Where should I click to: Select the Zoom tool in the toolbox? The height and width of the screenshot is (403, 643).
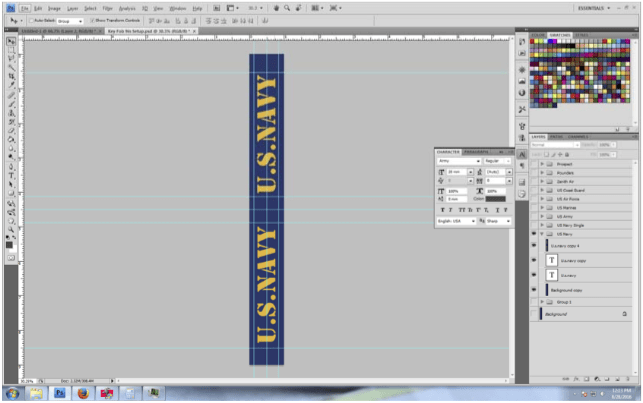pyautogui.click(x=11, y=230)
